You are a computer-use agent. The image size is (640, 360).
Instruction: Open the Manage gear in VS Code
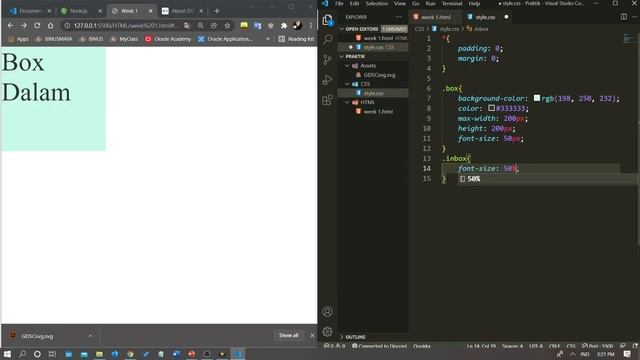327,332
